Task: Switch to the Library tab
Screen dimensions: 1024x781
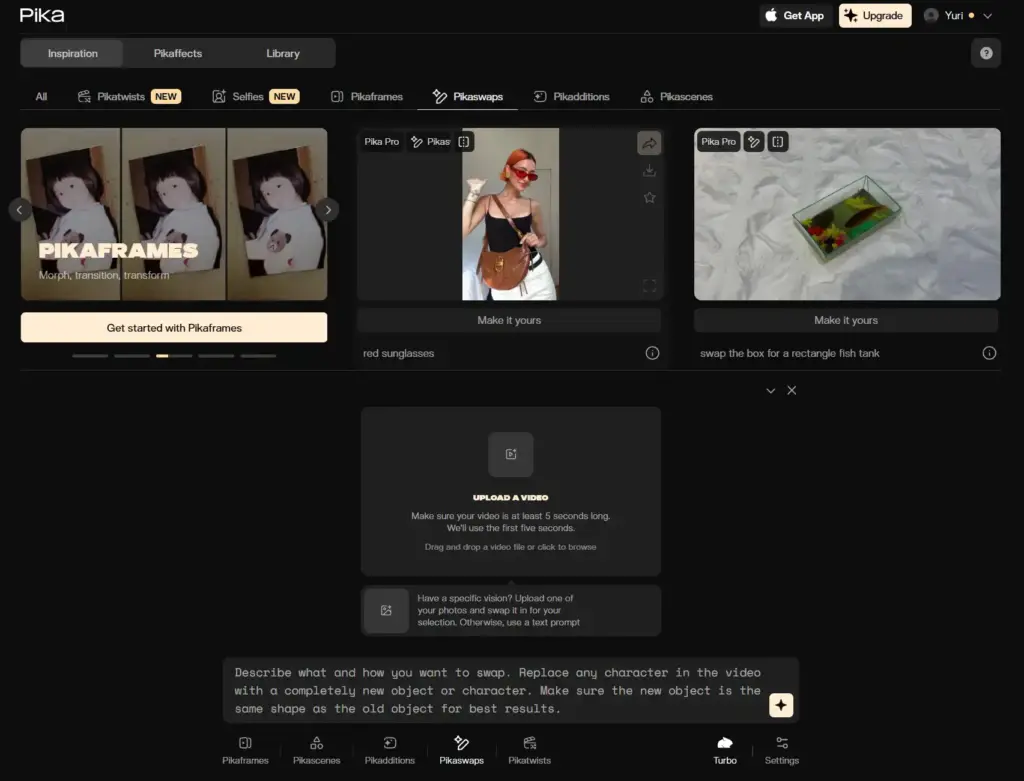Action: click(x=283, y=54)
